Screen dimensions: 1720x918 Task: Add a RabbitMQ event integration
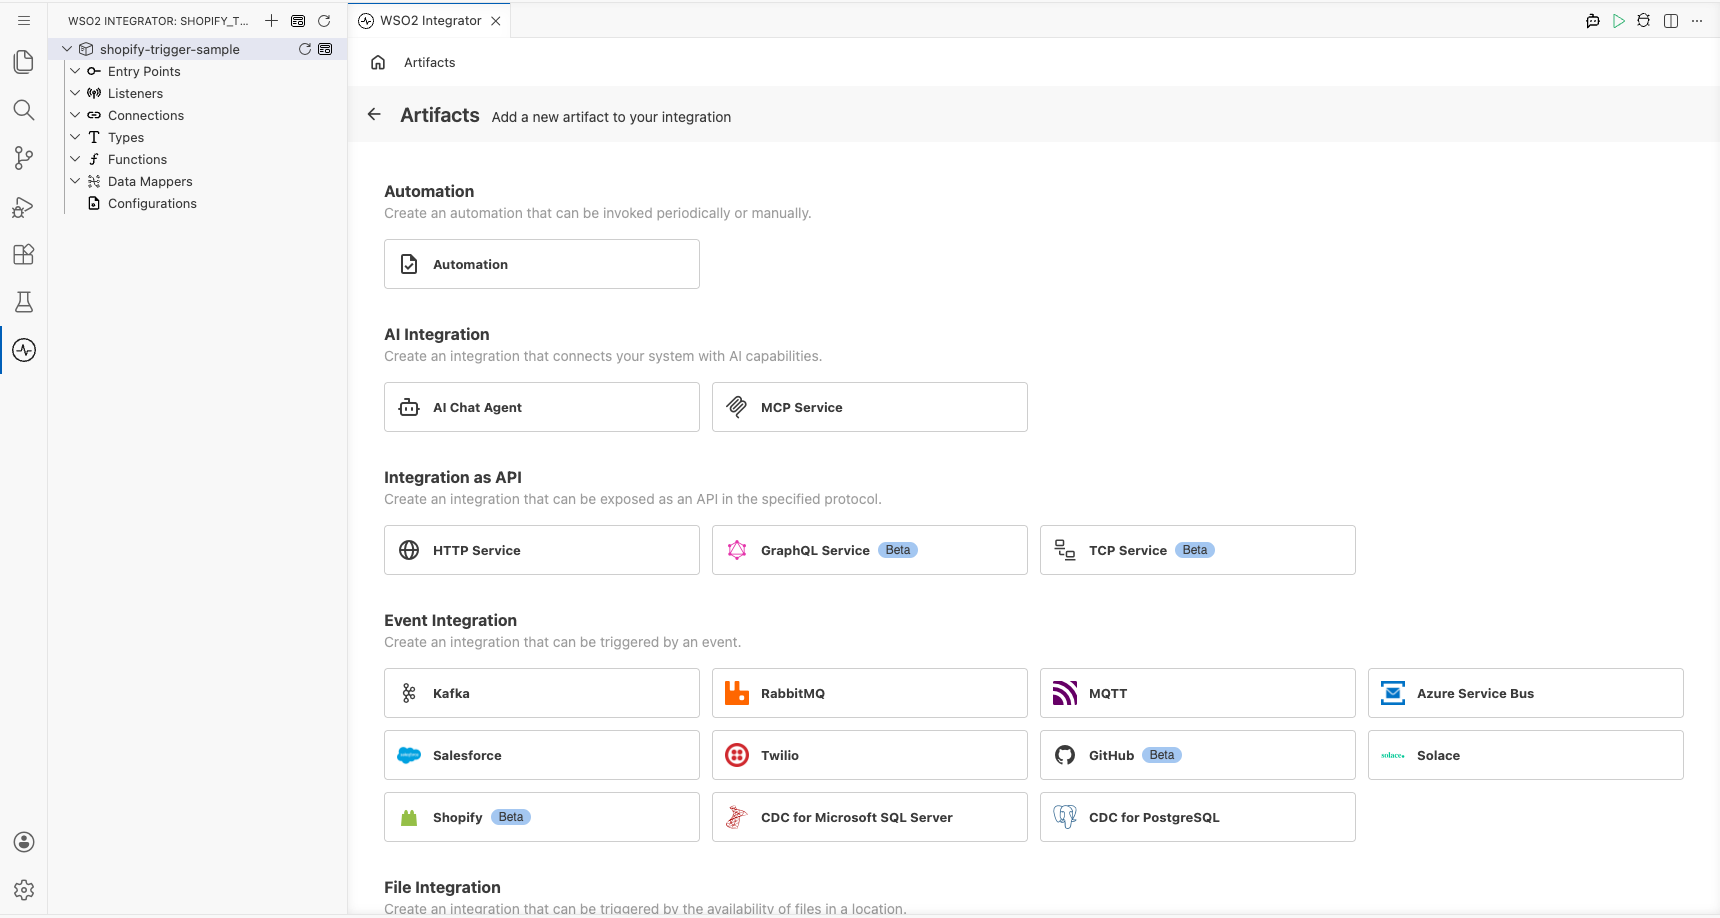870,693
